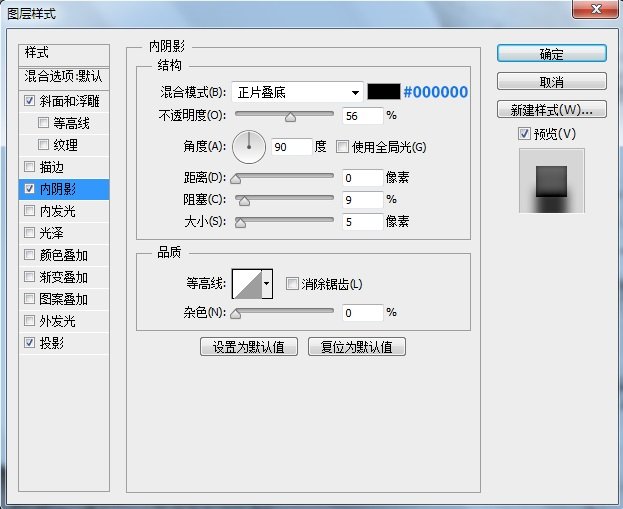Open the 等高线 contour picker arrow
The width and height of the screenshot is (623, 509).
click(x=267, y=284)
